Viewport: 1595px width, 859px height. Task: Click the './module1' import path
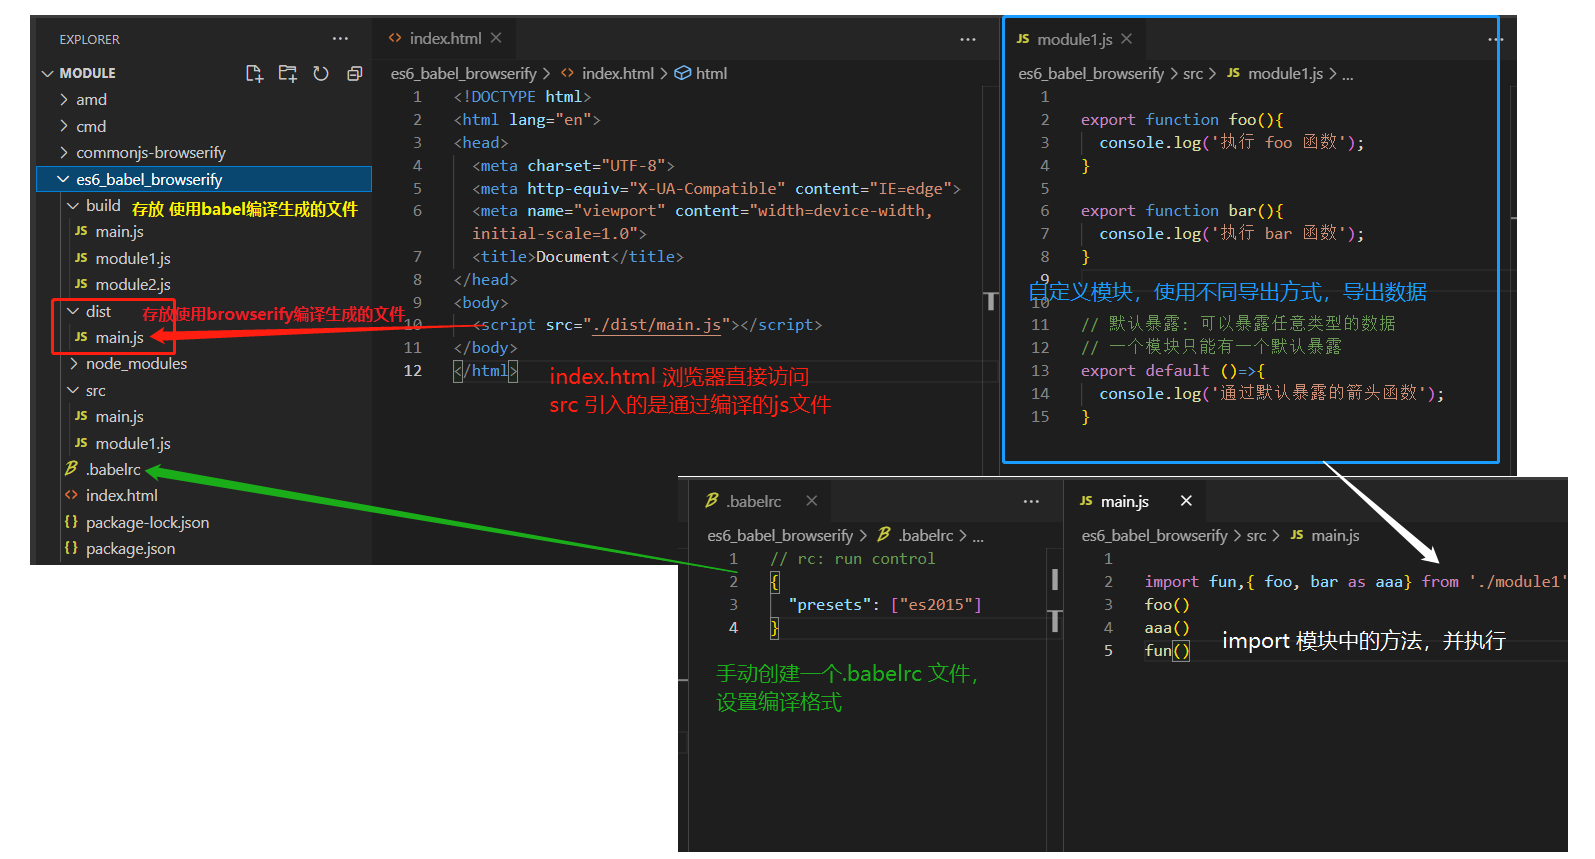coord(1518,581)
